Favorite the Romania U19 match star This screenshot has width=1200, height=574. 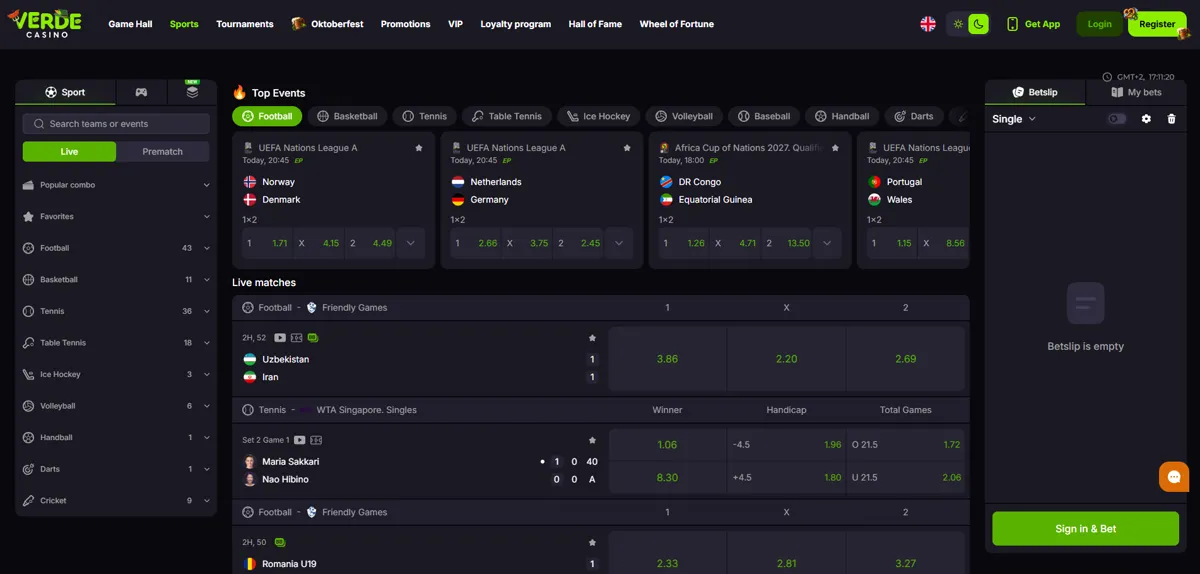pos(592,542)
